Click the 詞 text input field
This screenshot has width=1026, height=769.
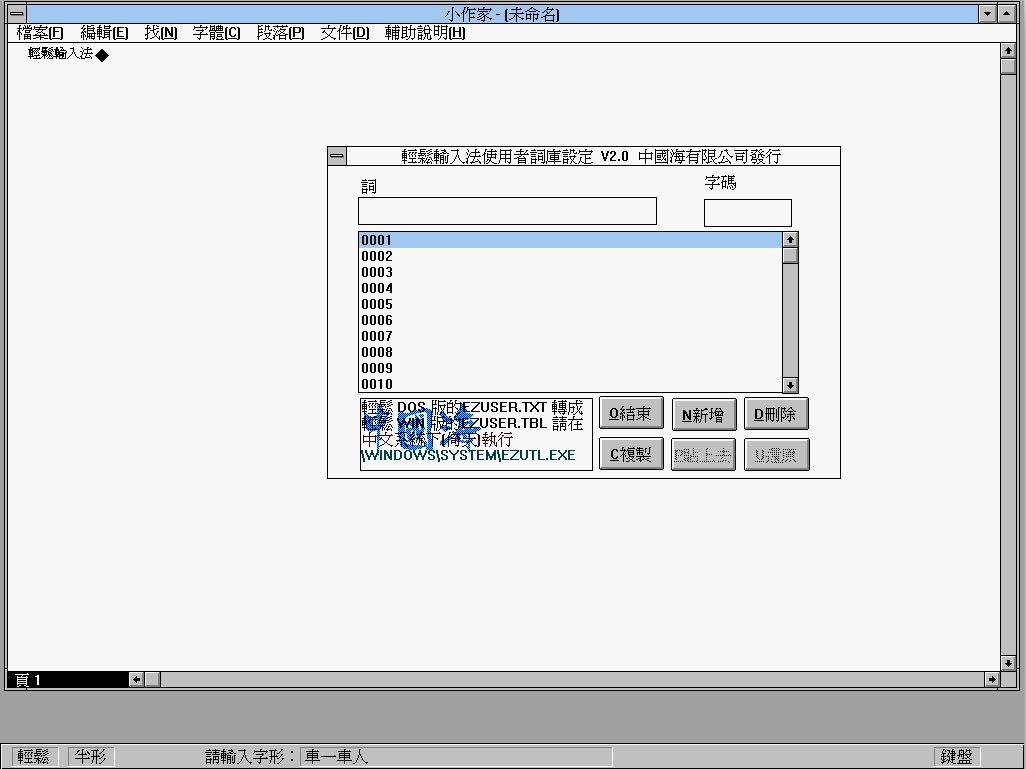(507, 211)
